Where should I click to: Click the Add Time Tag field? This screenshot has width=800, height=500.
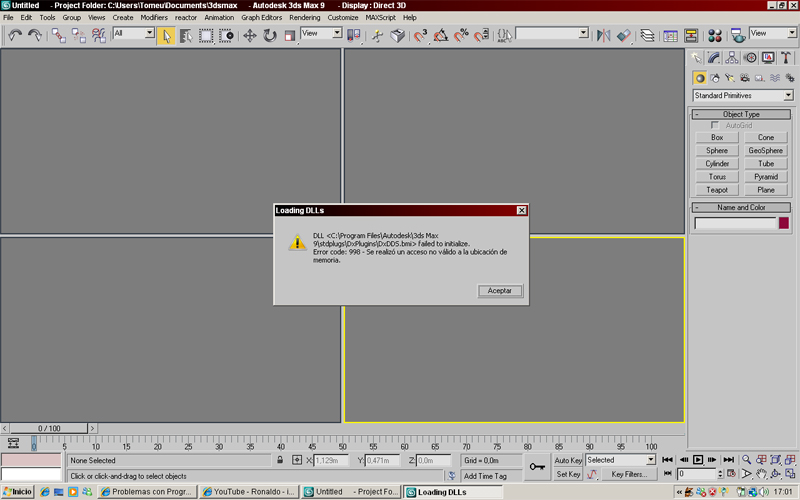pyautogui.click(x=490, y=476)
